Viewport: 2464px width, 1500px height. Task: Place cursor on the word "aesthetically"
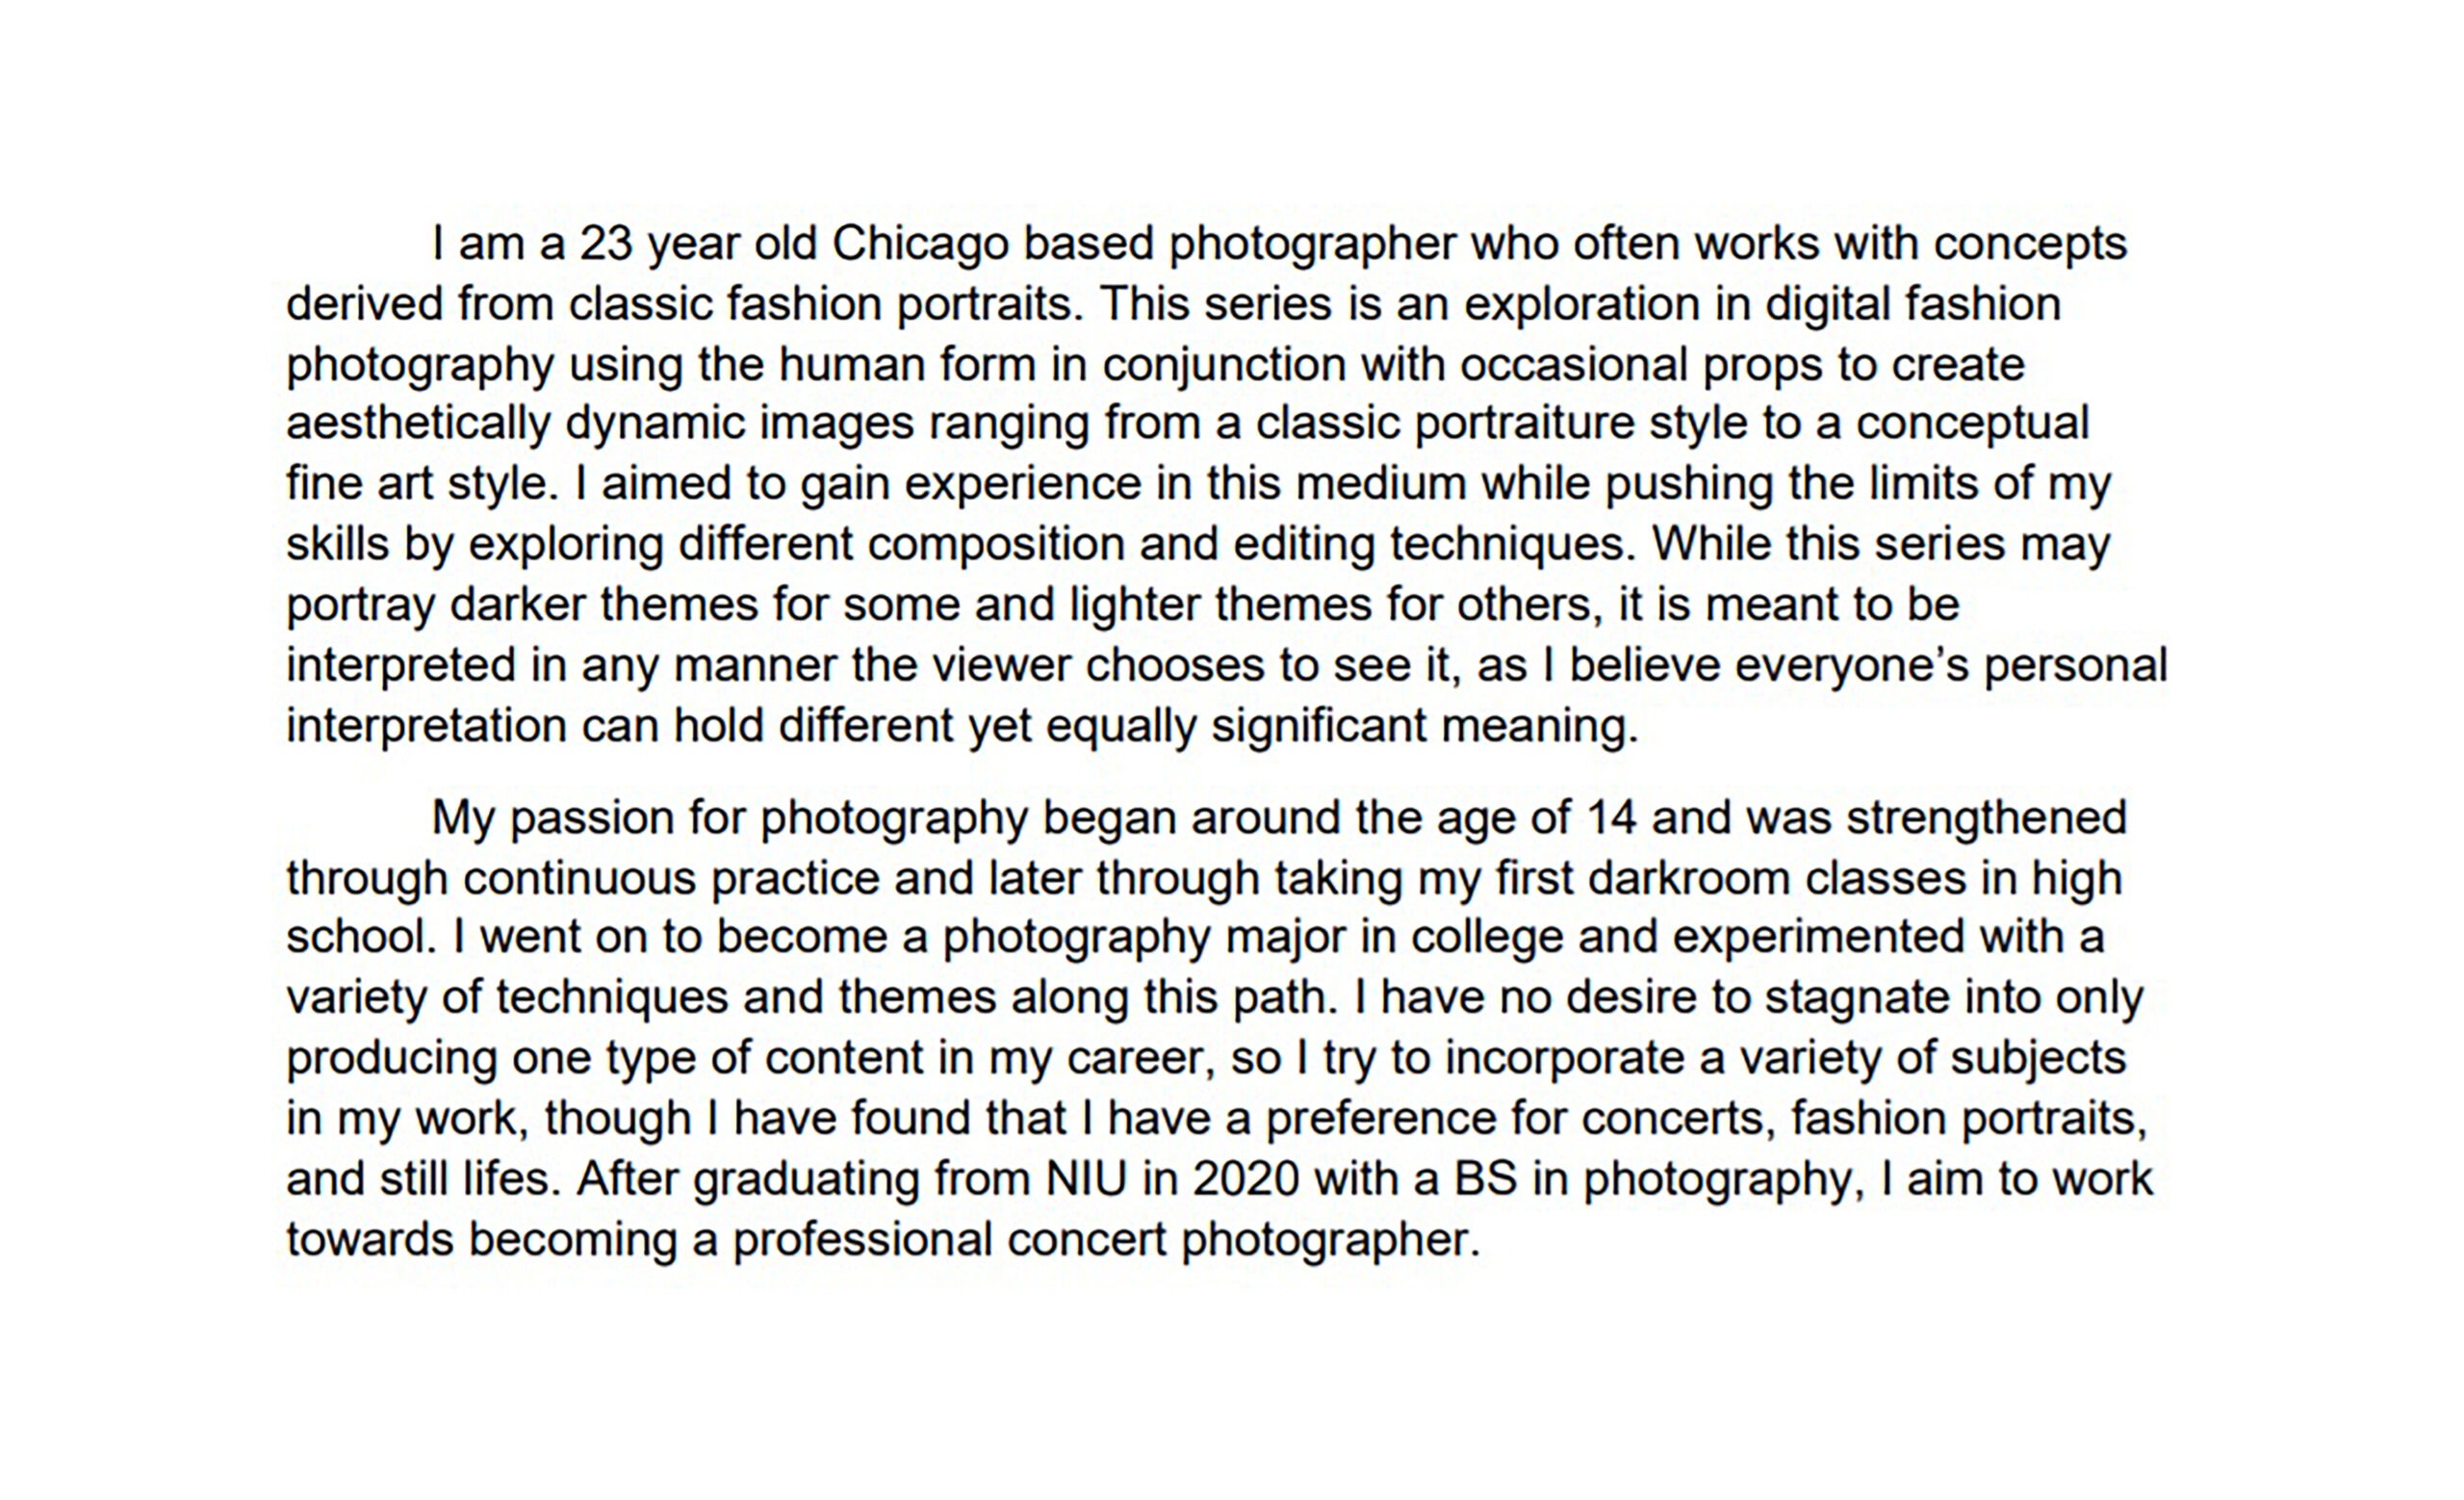pyautogui.click(x=418, y=424)
